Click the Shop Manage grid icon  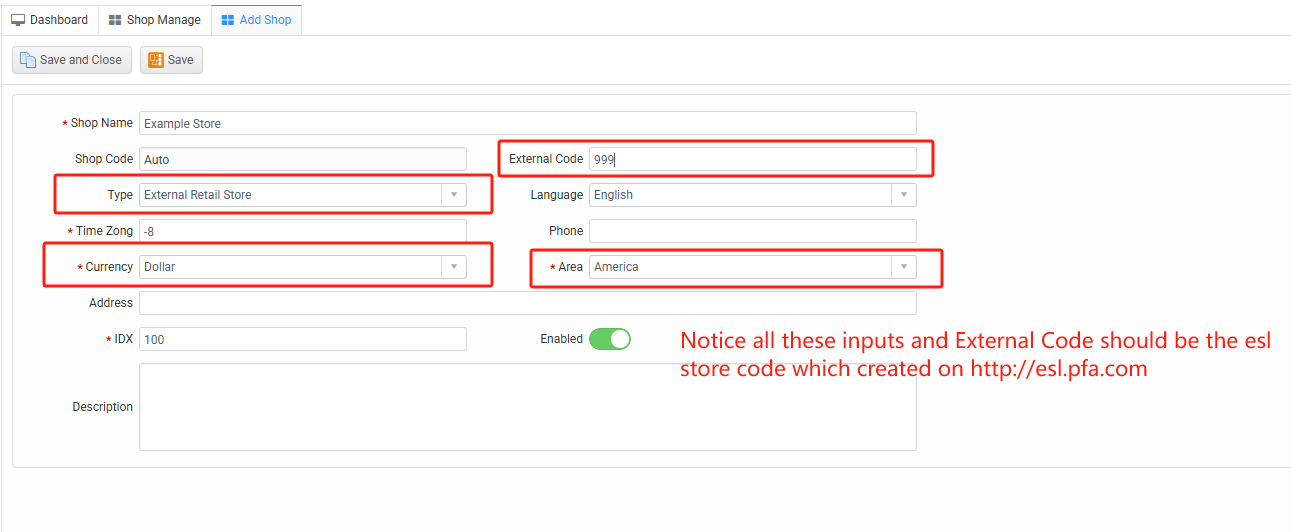[x=115, y=20]
